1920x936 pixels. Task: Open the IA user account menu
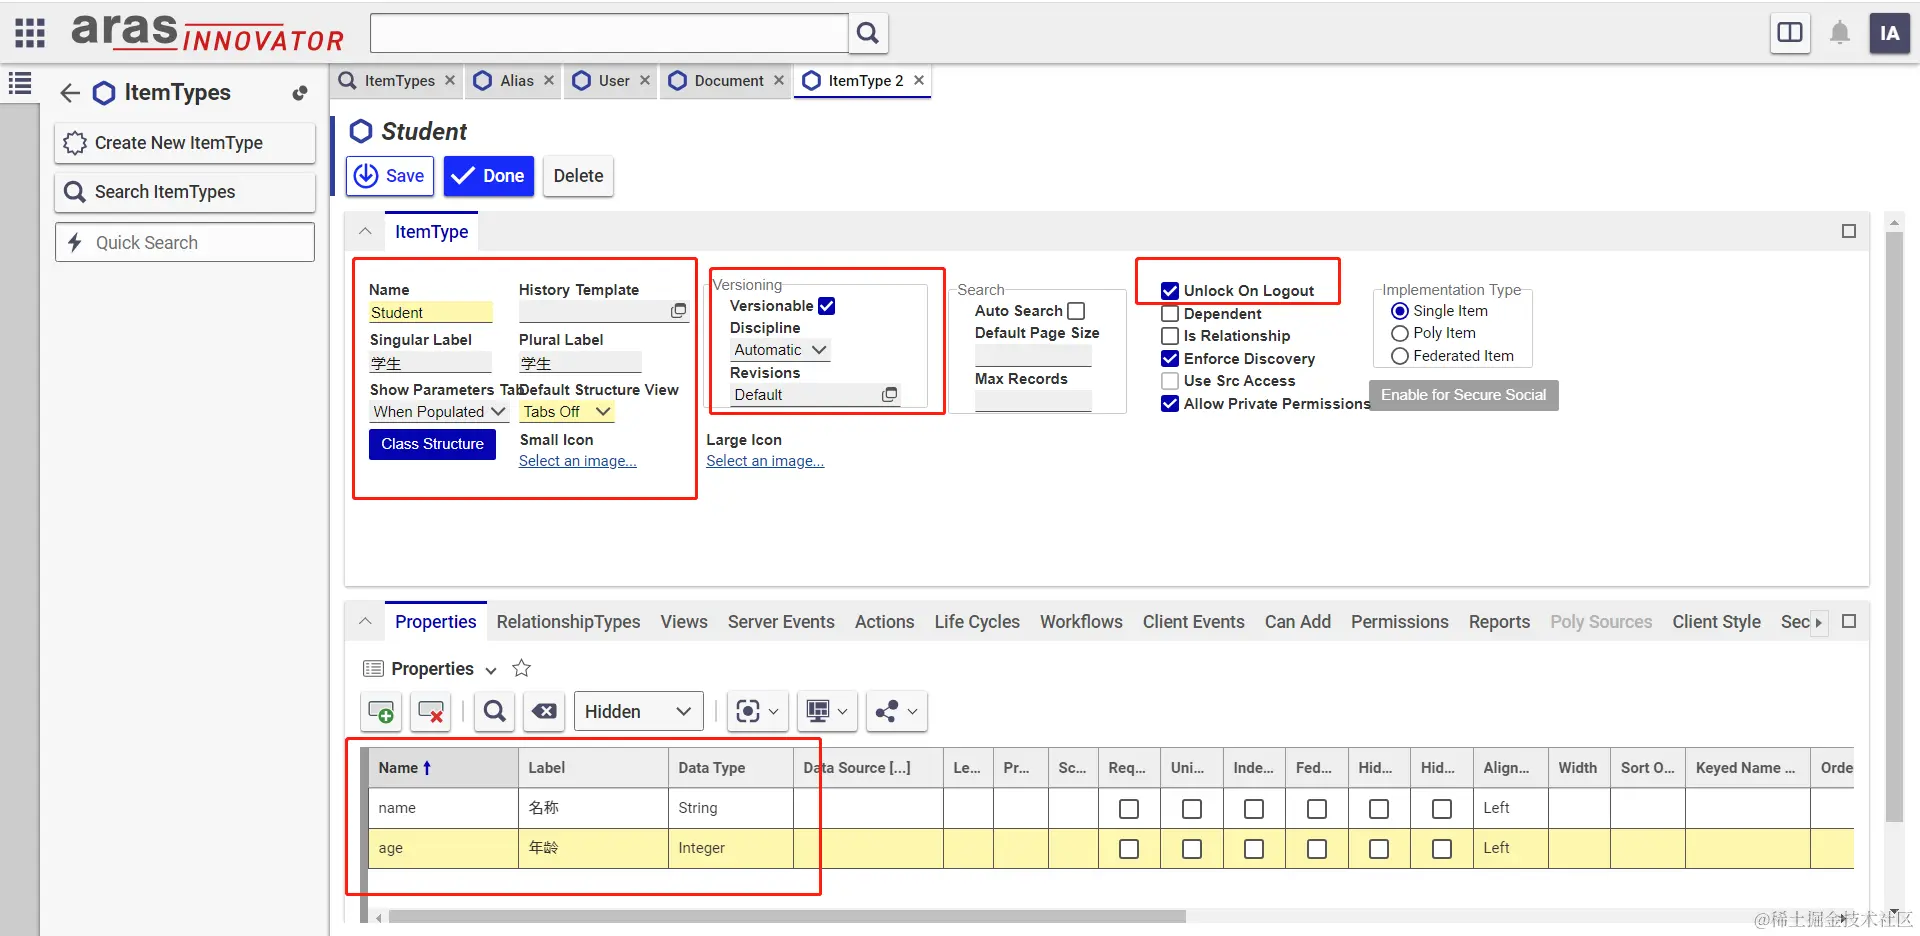tap(1890, 33)
